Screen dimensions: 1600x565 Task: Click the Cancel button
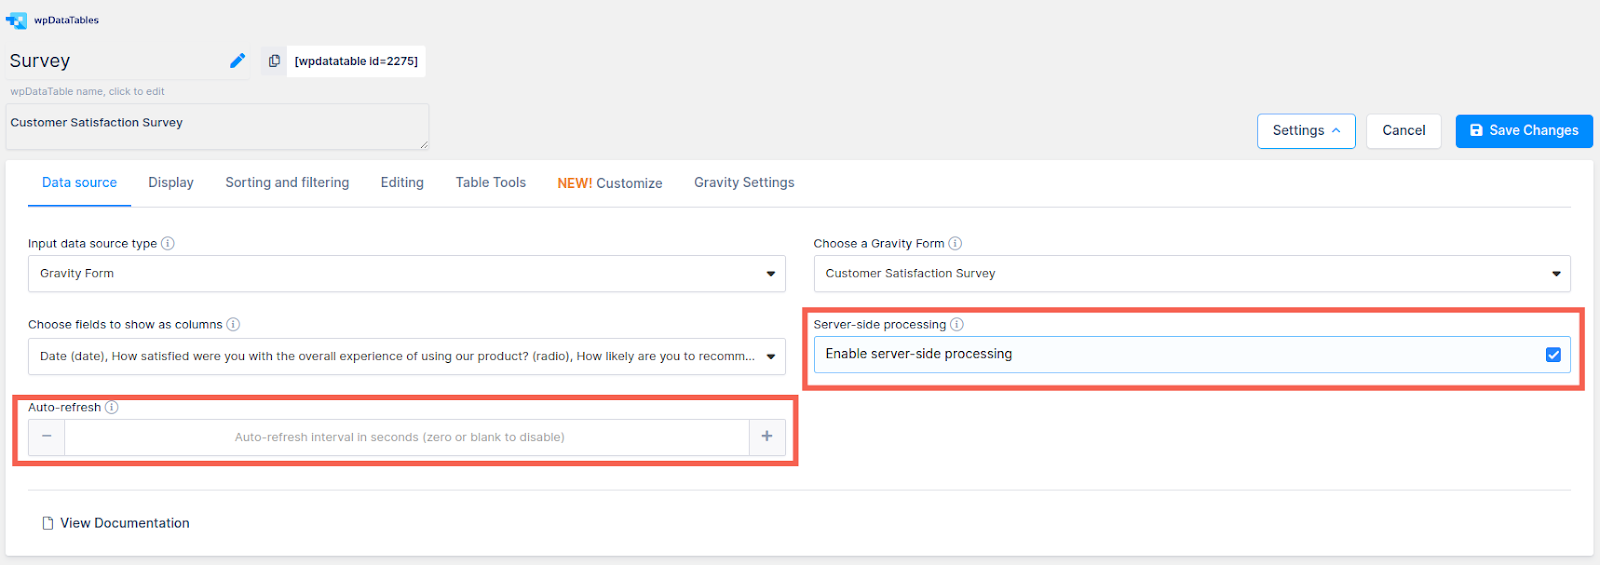tap(1404, 130)
